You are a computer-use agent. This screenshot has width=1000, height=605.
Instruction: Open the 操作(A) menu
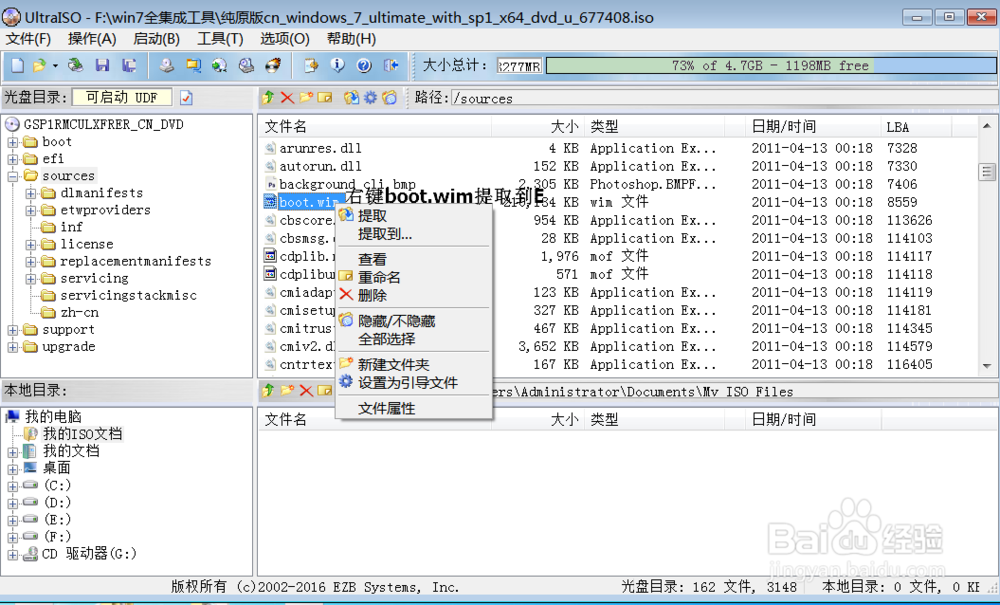[92, 39]
